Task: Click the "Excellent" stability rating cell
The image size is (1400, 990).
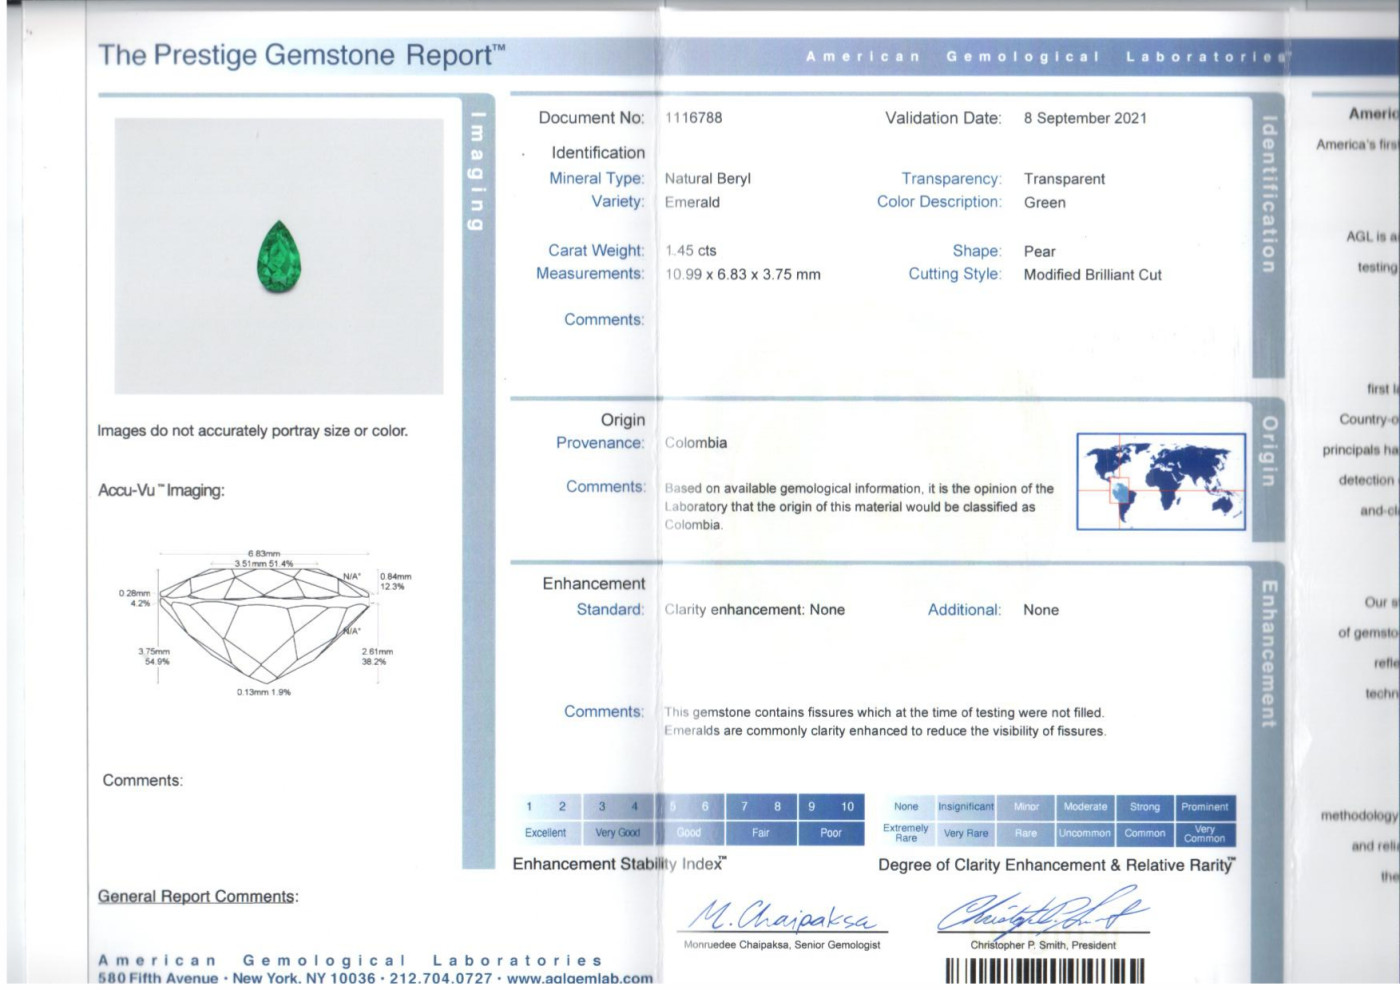Action: click(x=546, y=833)
